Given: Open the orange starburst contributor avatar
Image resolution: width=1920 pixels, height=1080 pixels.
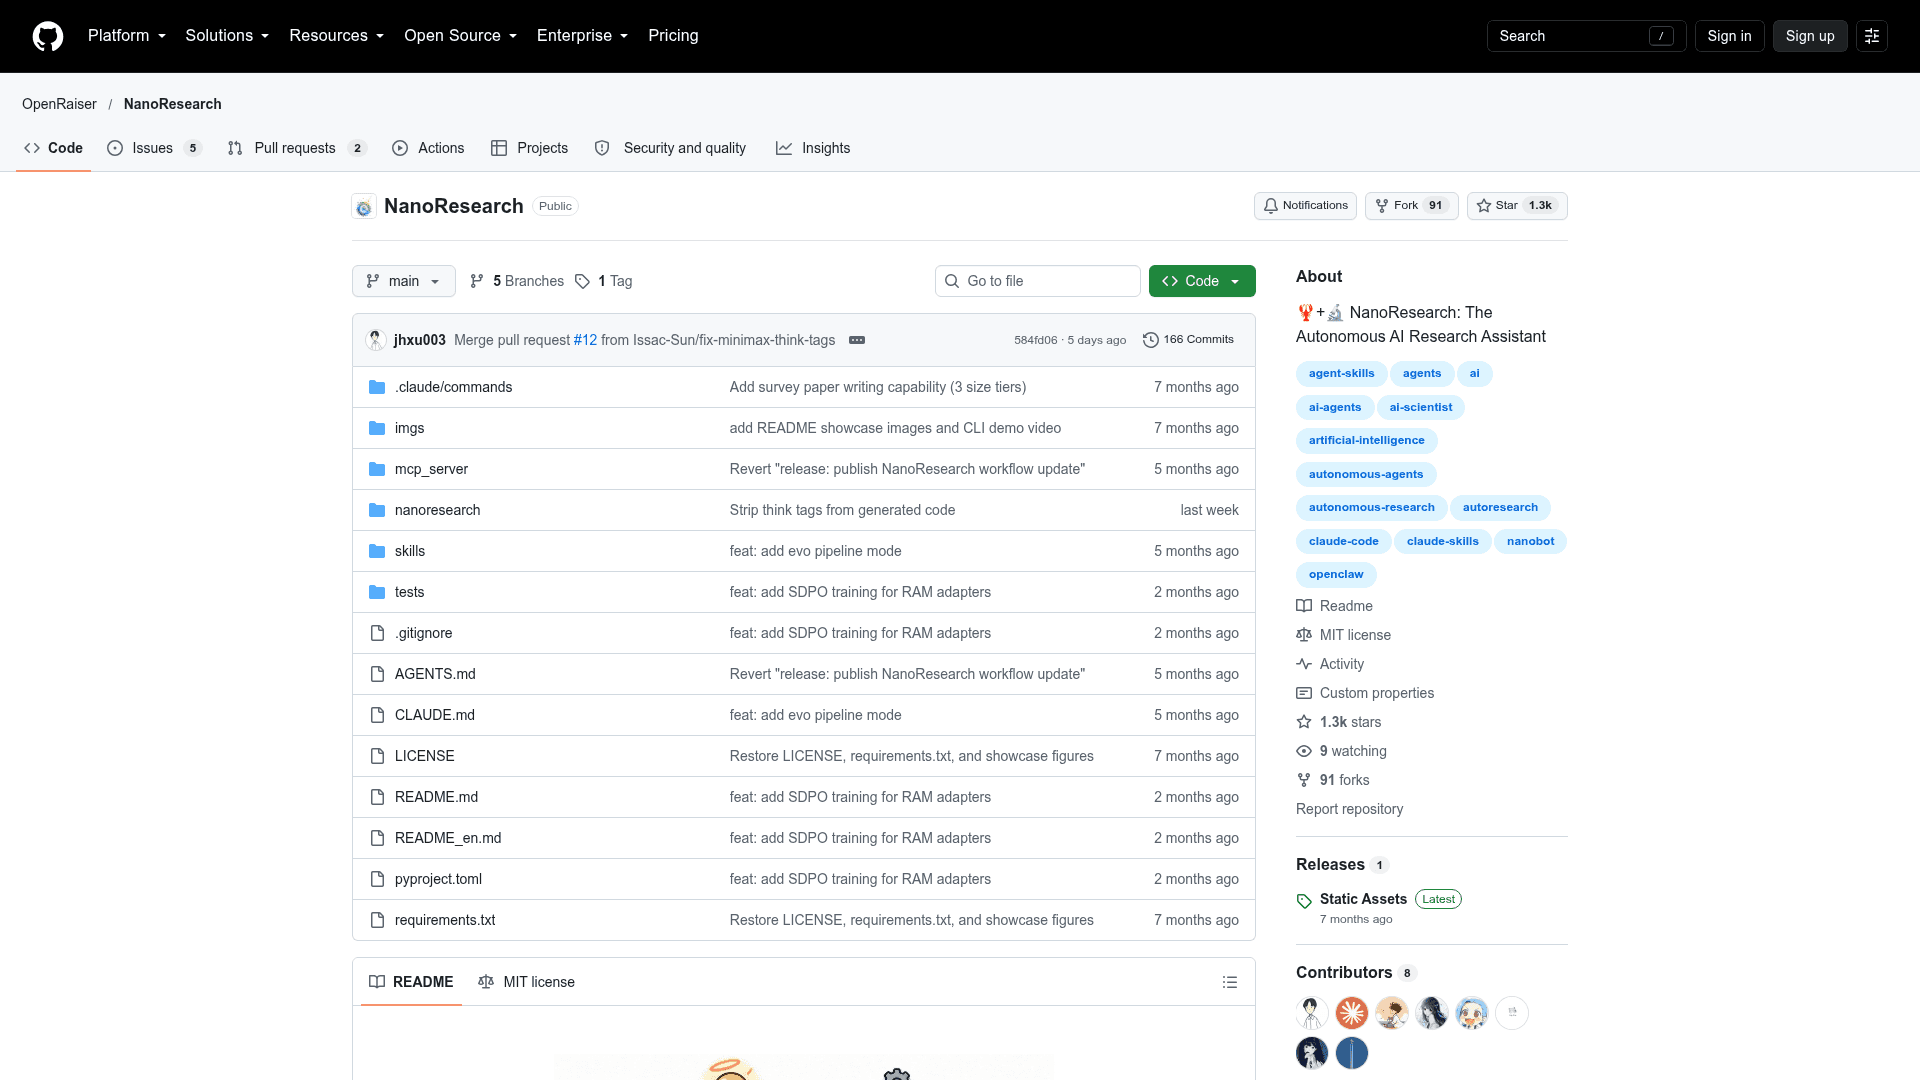Looking at the screenshot, I should tap(1352, 1013).
